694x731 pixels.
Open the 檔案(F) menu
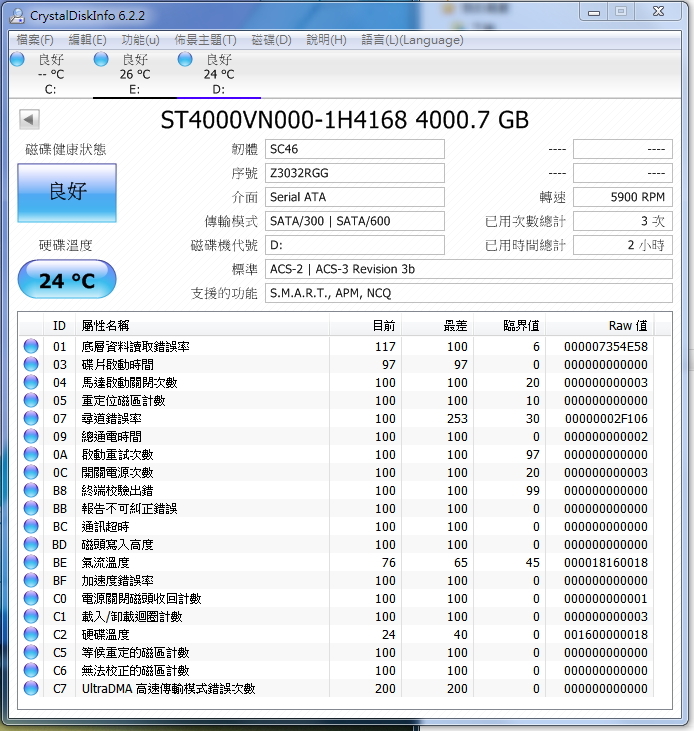coord(35,40)
